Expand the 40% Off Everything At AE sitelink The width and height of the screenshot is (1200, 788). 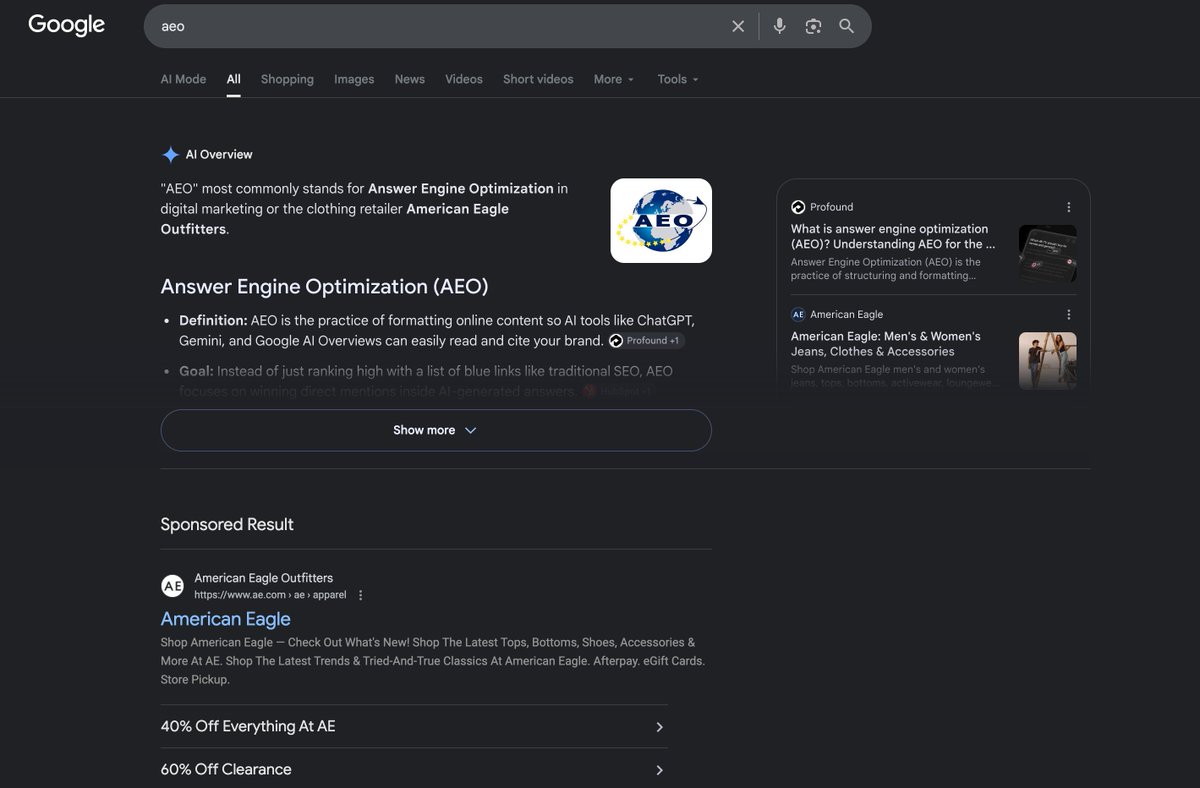click(x=414, y=727)
